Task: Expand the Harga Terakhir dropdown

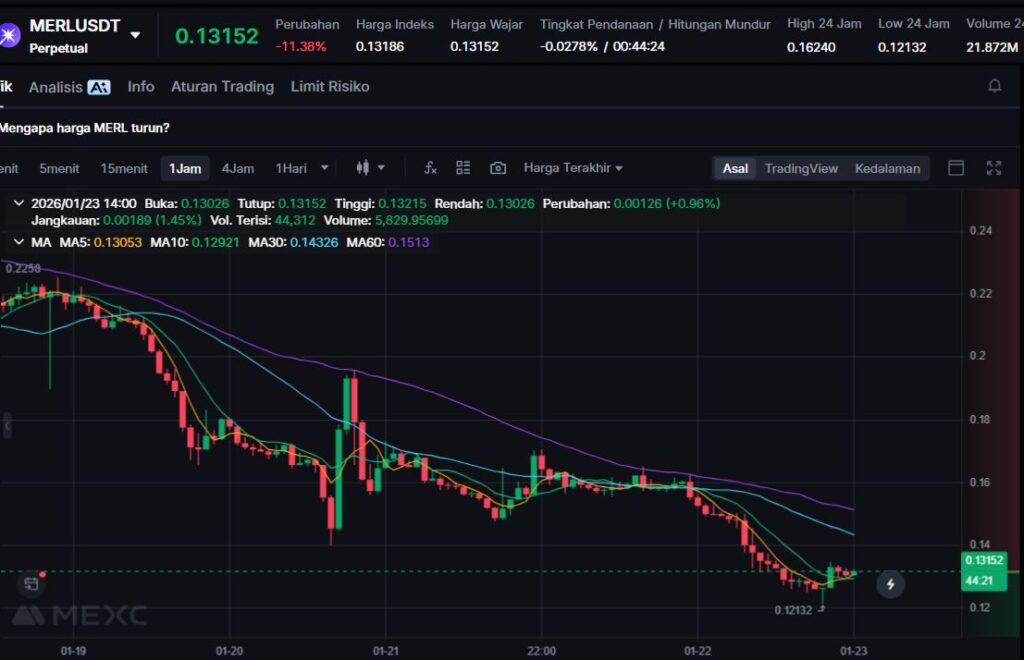Action: pyautogui.click(x=573, y=168)
